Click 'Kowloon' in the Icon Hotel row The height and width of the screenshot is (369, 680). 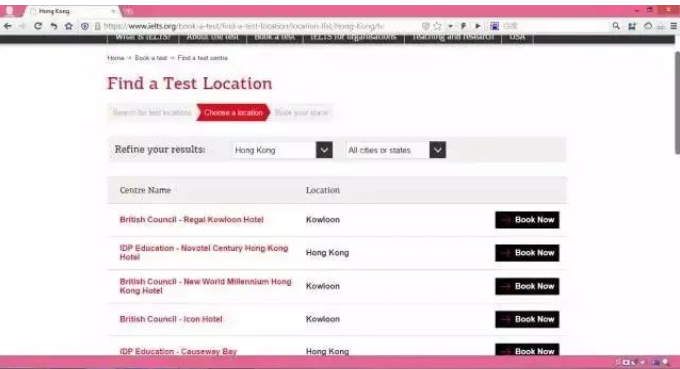323,319
